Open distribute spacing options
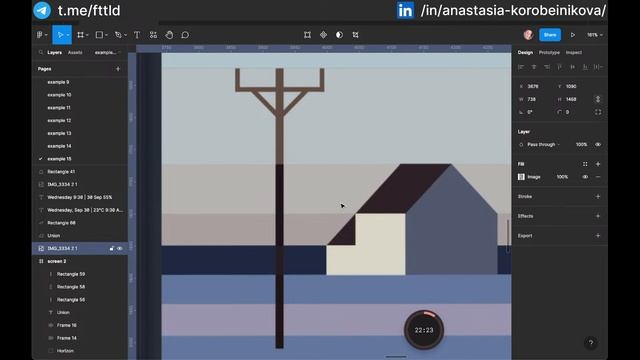Image resolution: width=640 pixels, height=360 pixels. (598, 67)
